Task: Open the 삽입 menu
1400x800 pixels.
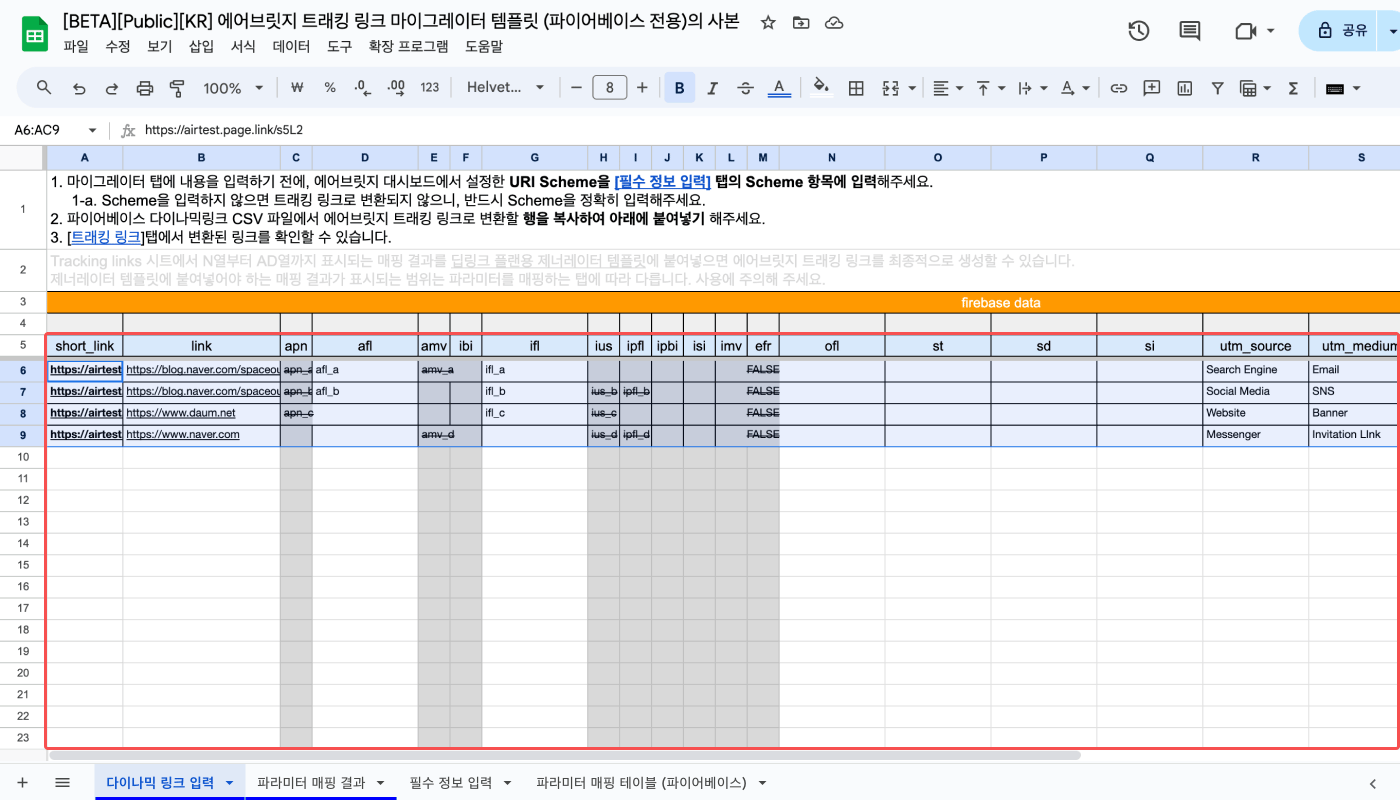Action: coord(201,46)
